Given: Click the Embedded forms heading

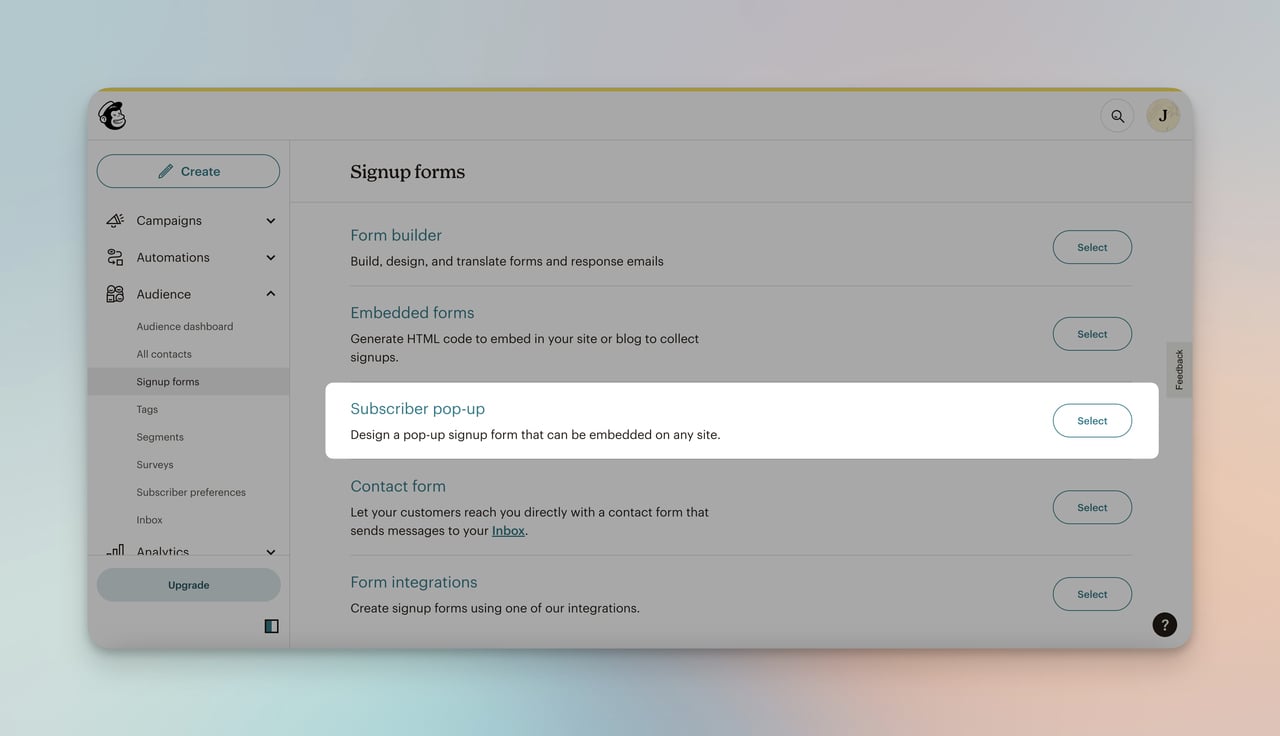Looking at the screenshot, I should point(412,312).
